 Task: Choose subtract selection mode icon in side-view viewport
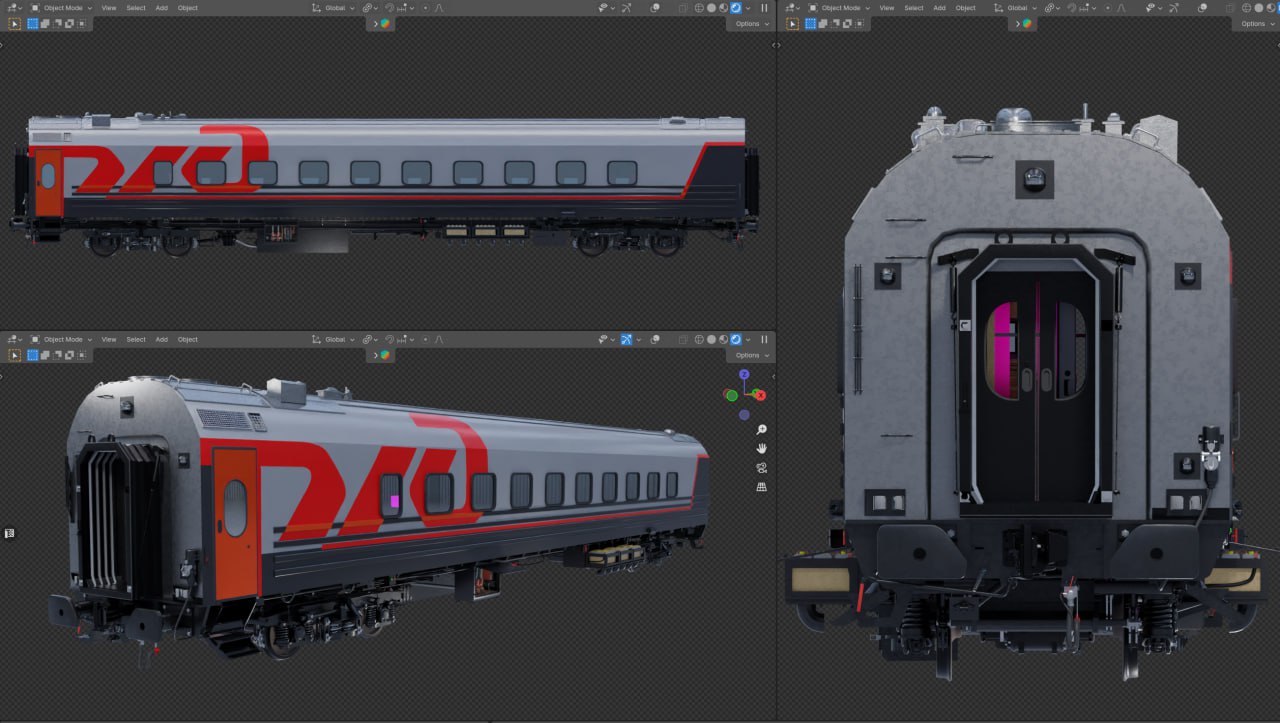pyautogui.click(x=57, y=23)
